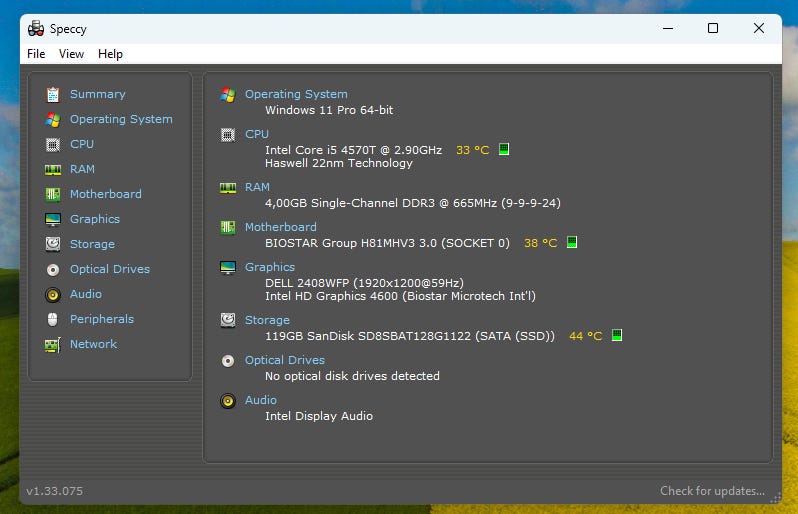
Task: Click the No optical disk drives detected text
Action: pos(352,376)
